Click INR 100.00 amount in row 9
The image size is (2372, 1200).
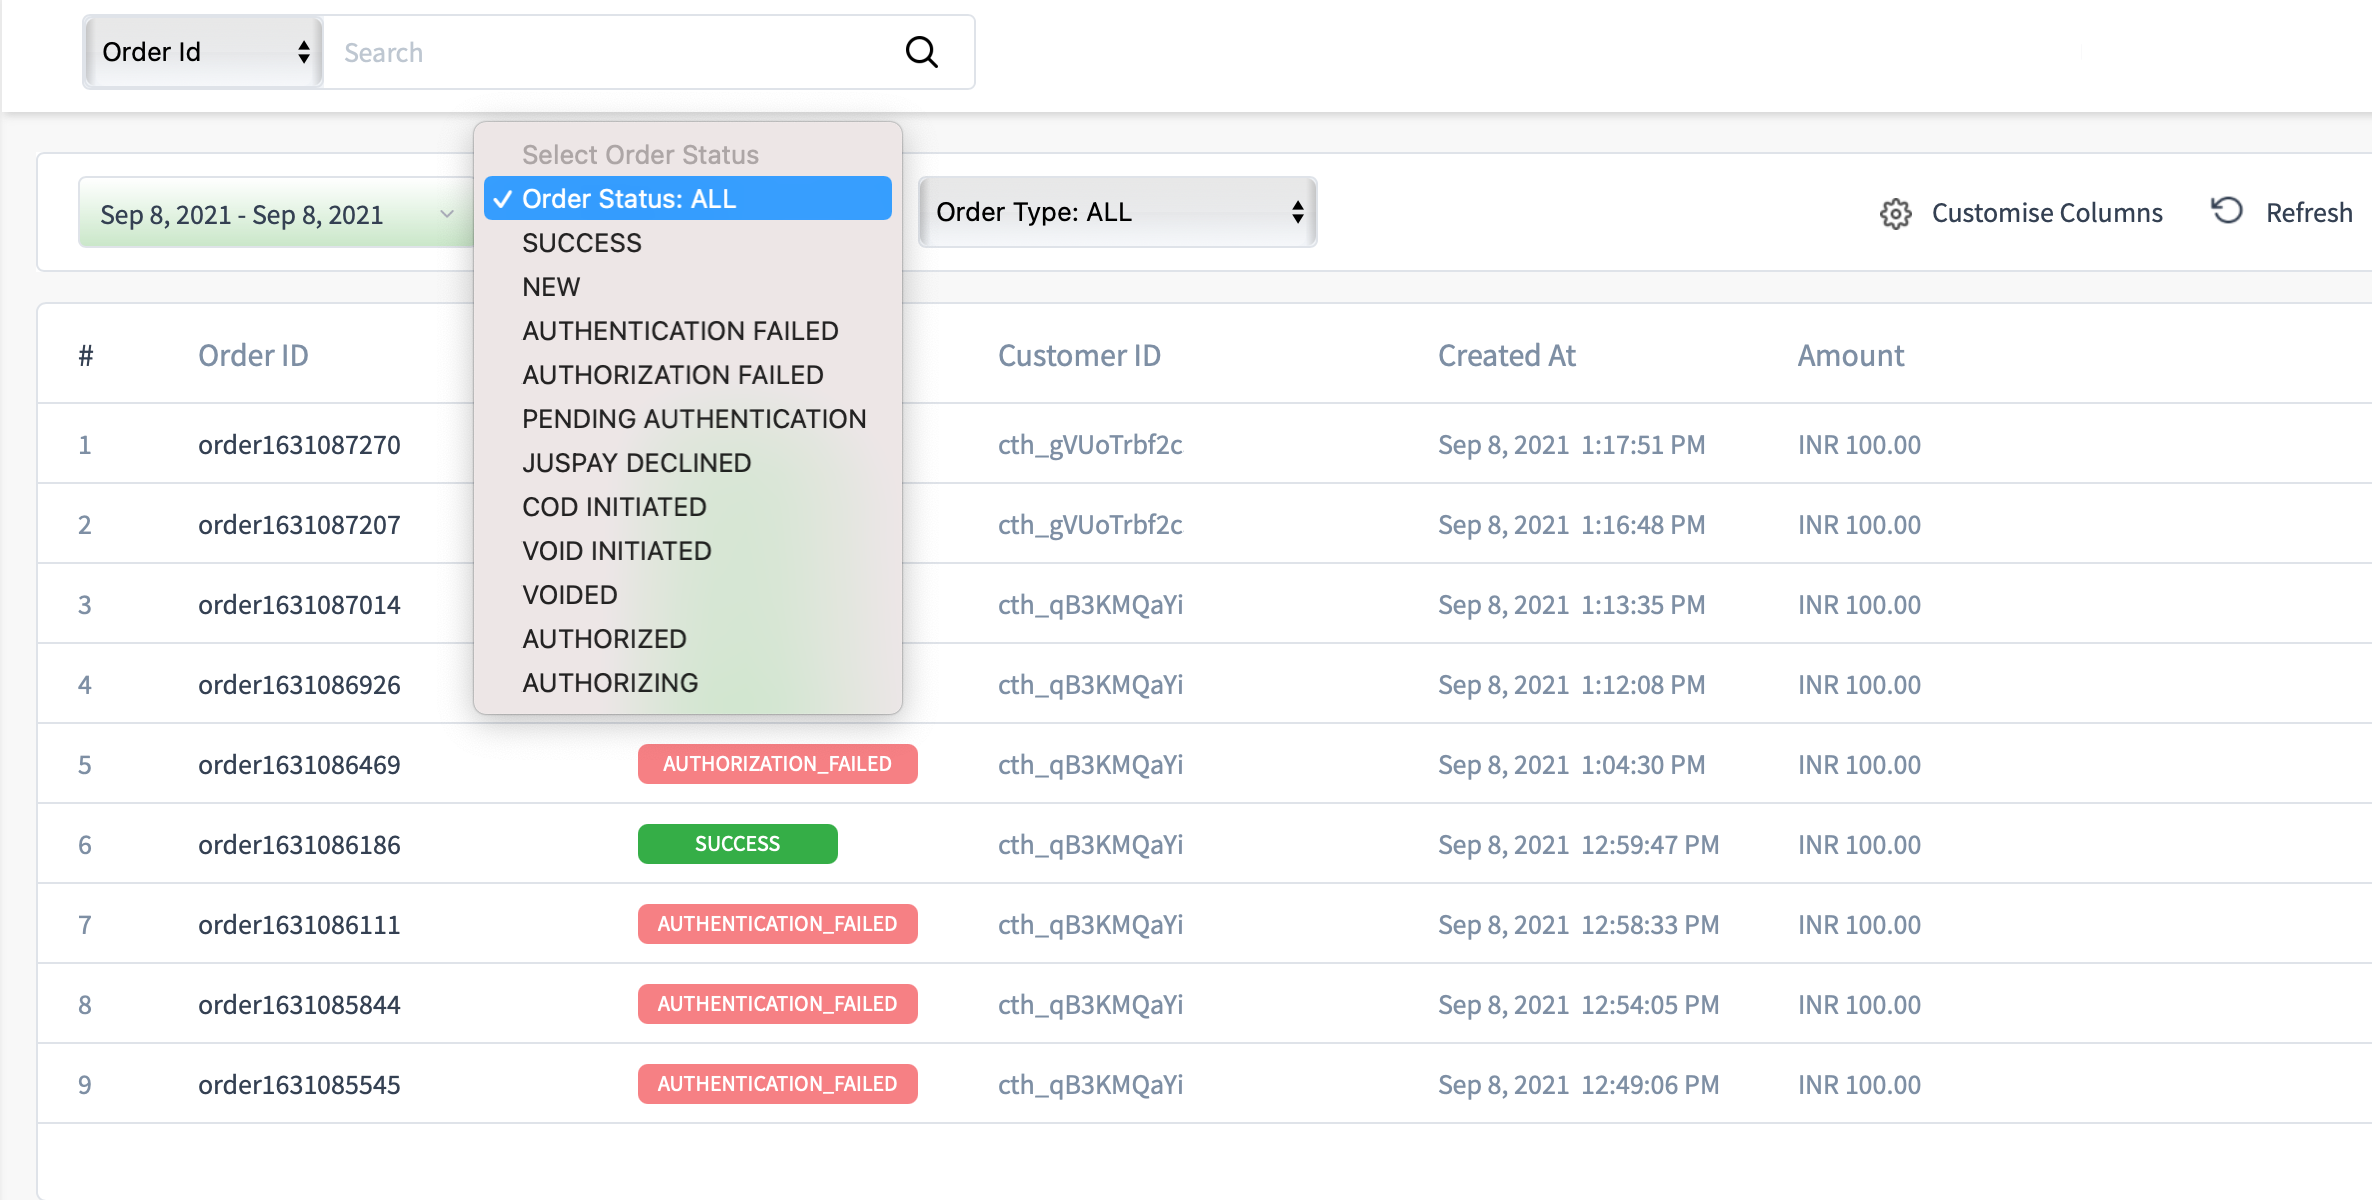tap(1859, 1085)
